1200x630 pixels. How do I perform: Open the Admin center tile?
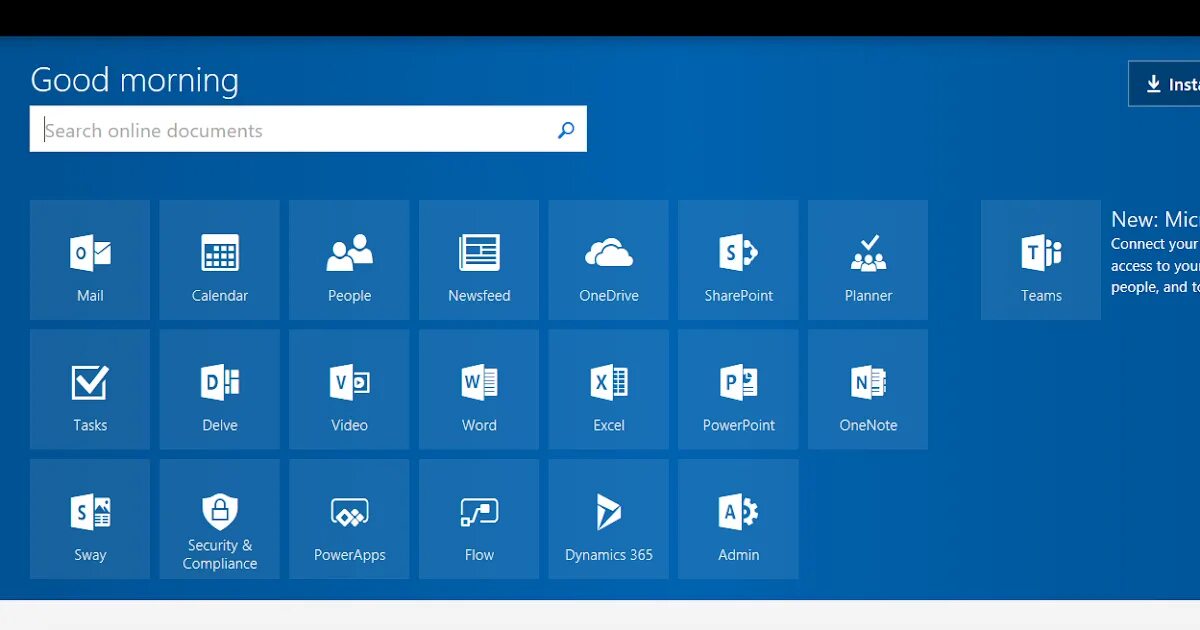coord(738,519)
